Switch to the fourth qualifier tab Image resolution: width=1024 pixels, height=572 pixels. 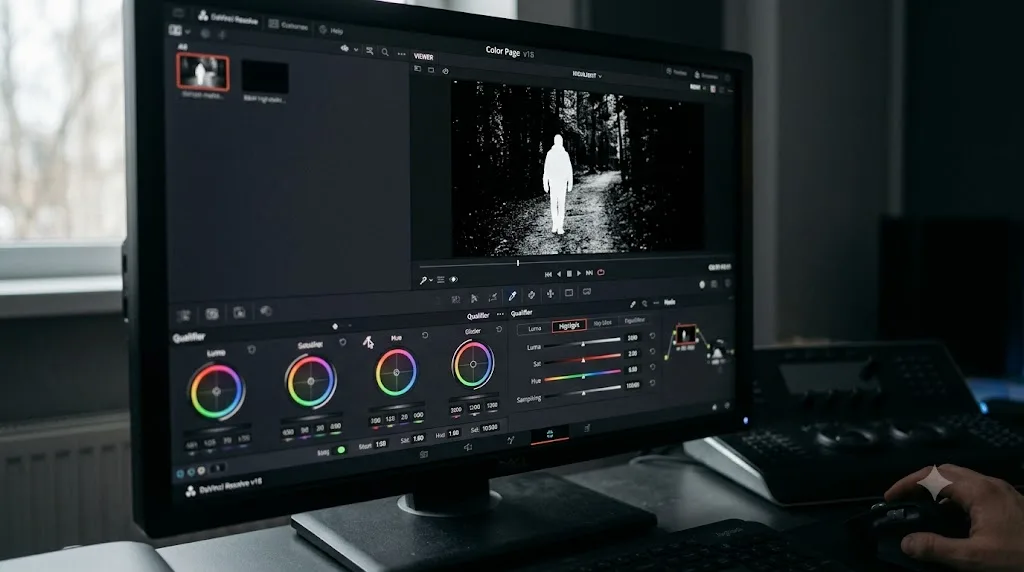[x=634, y=321]
